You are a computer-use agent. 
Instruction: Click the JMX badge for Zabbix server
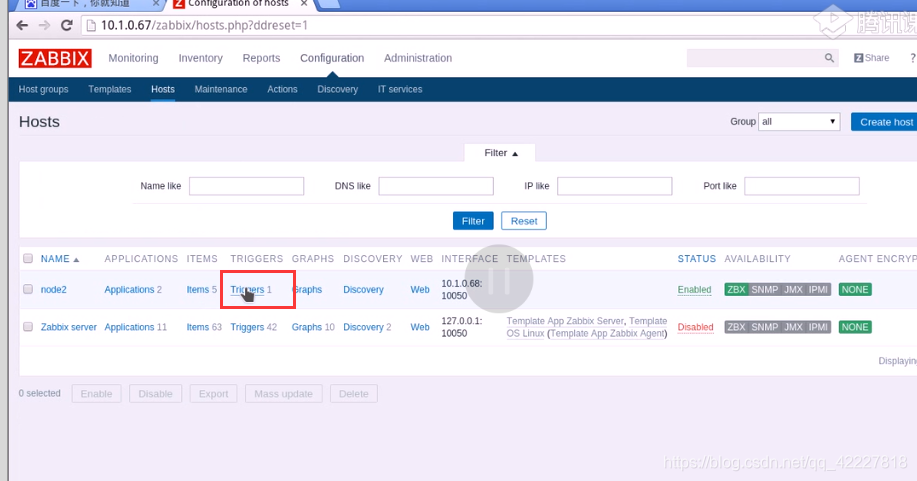[793, 327]
